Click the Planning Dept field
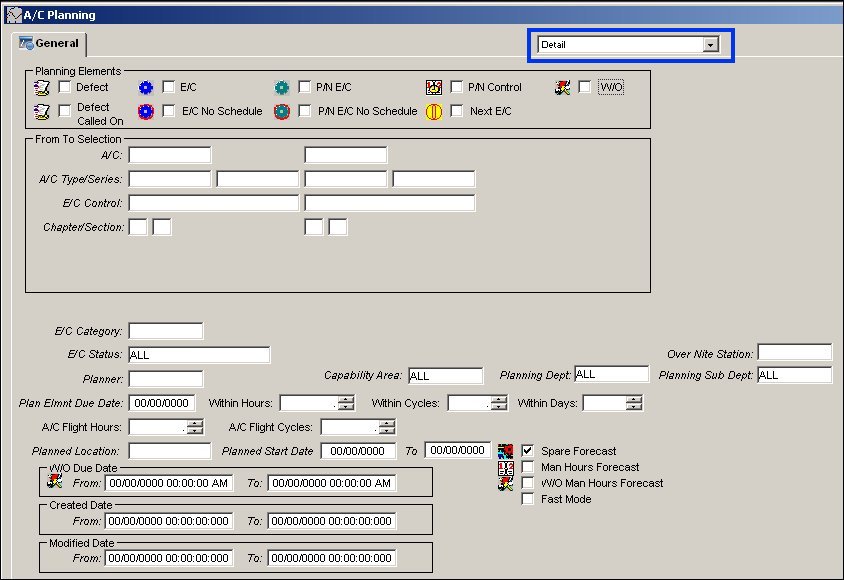This screenshot has width=844, height=580. click(x=611, y=374)
